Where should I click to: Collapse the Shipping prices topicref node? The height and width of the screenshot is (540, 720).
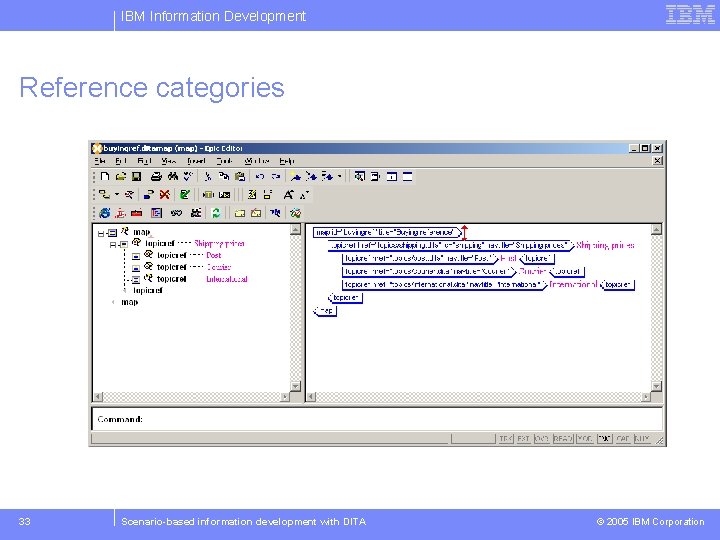pos(112,245)
